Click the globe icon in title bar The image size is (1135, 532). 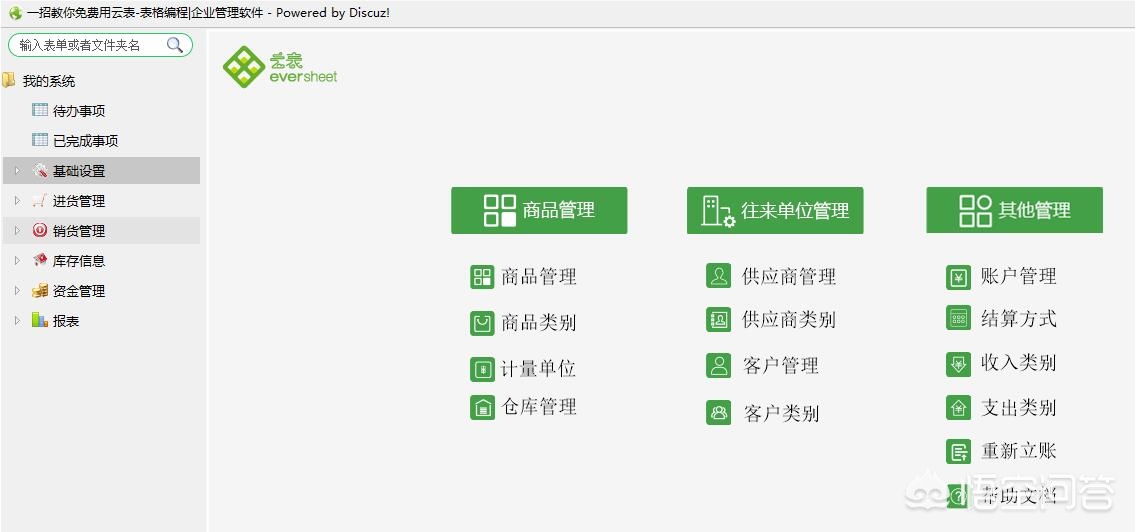tap(14, 12)
